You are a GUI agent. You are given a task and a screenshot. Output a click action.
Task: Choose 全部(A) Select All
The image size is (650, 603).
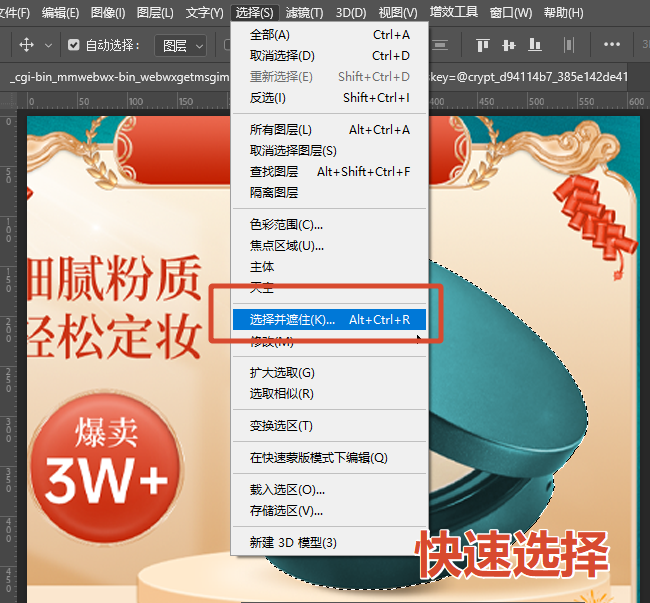(x=330, y=35)
